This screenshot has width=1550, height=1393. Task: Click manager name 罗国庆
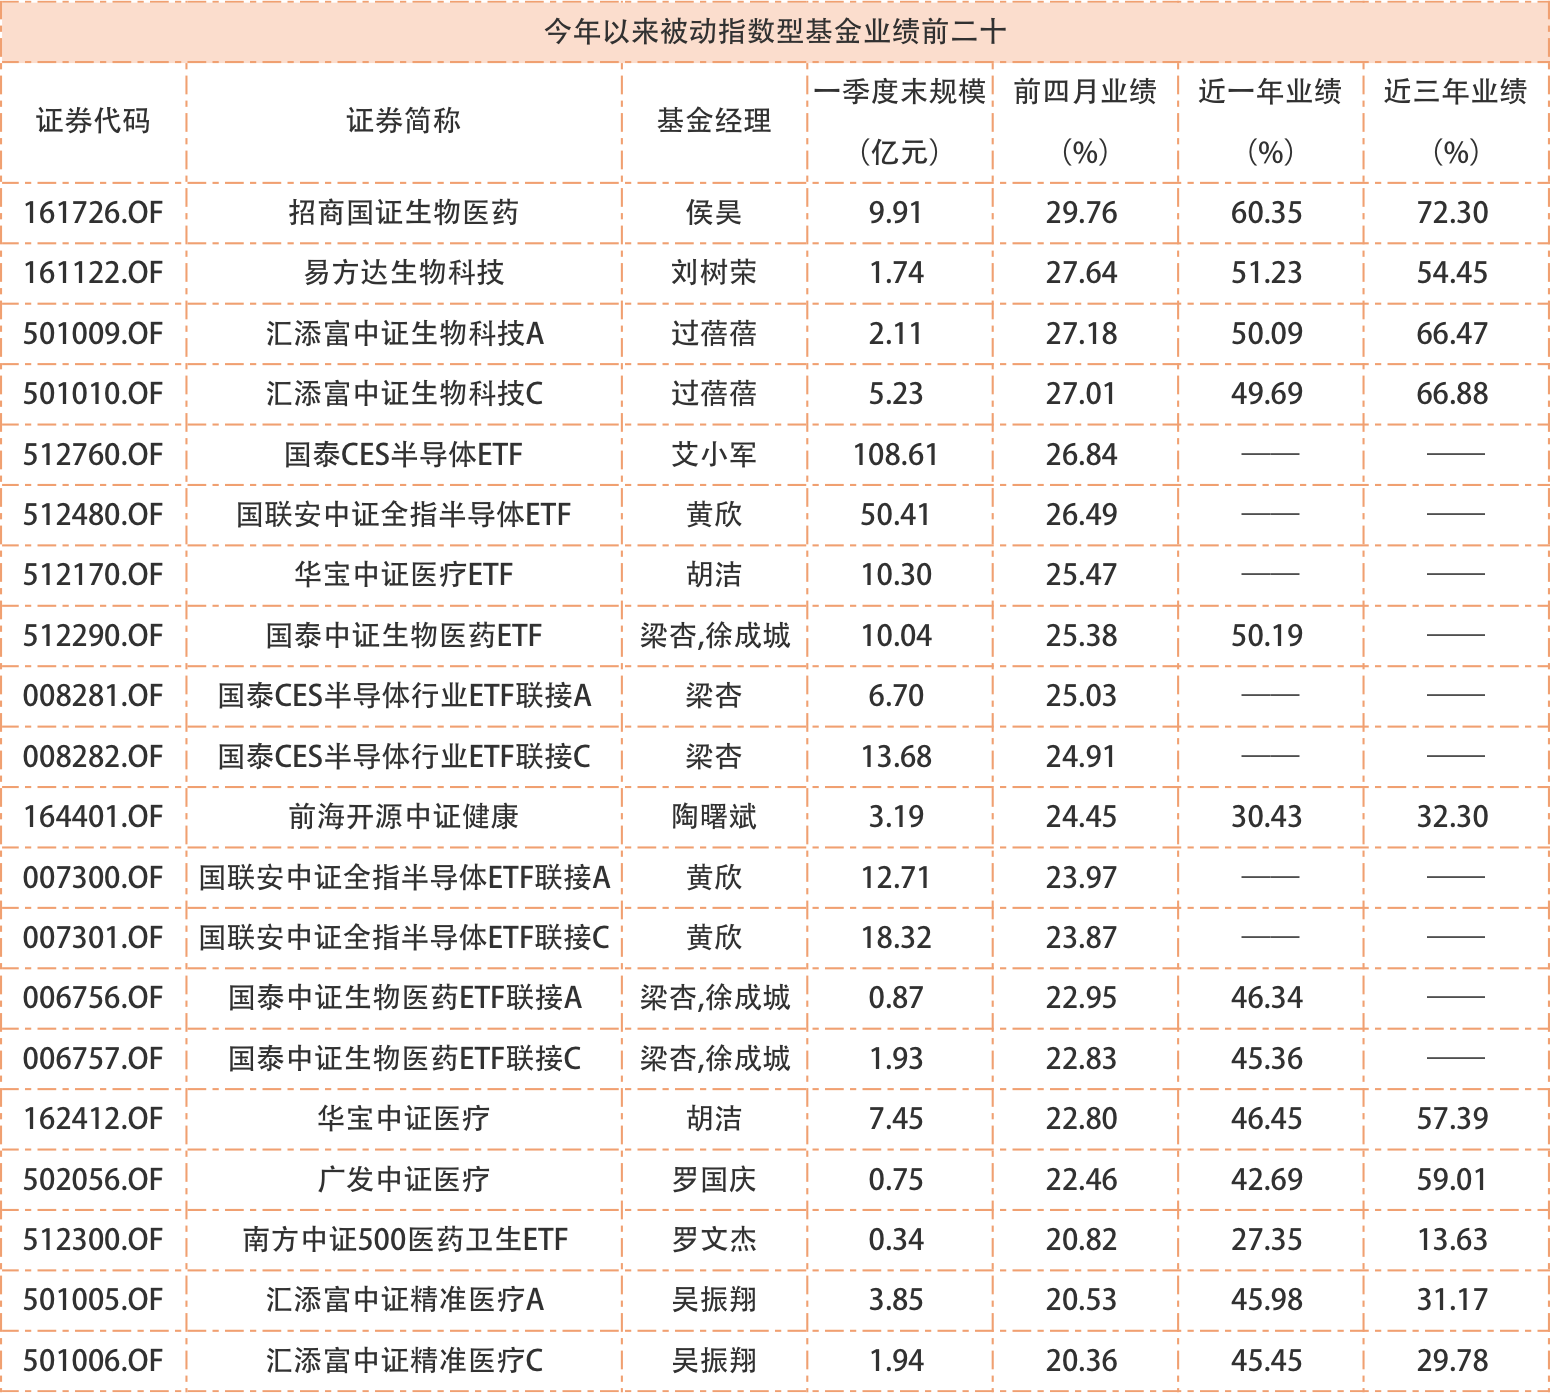tap(714, 1180)
